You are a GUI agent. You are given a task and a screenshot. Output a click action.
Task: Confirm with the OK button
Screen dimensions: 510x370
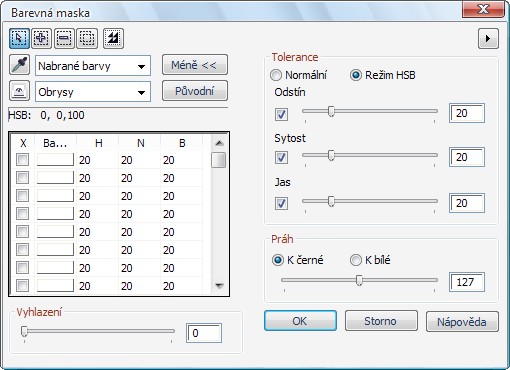[300, 321]
